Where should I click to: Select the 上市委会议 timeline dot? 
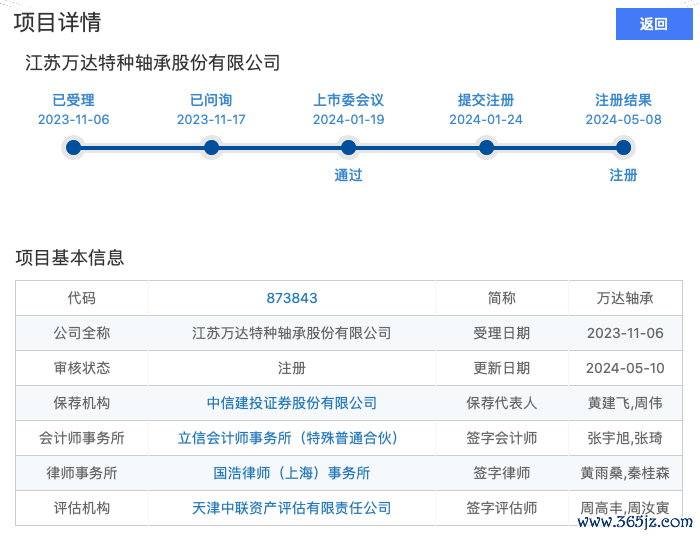(x=349, y=148)
